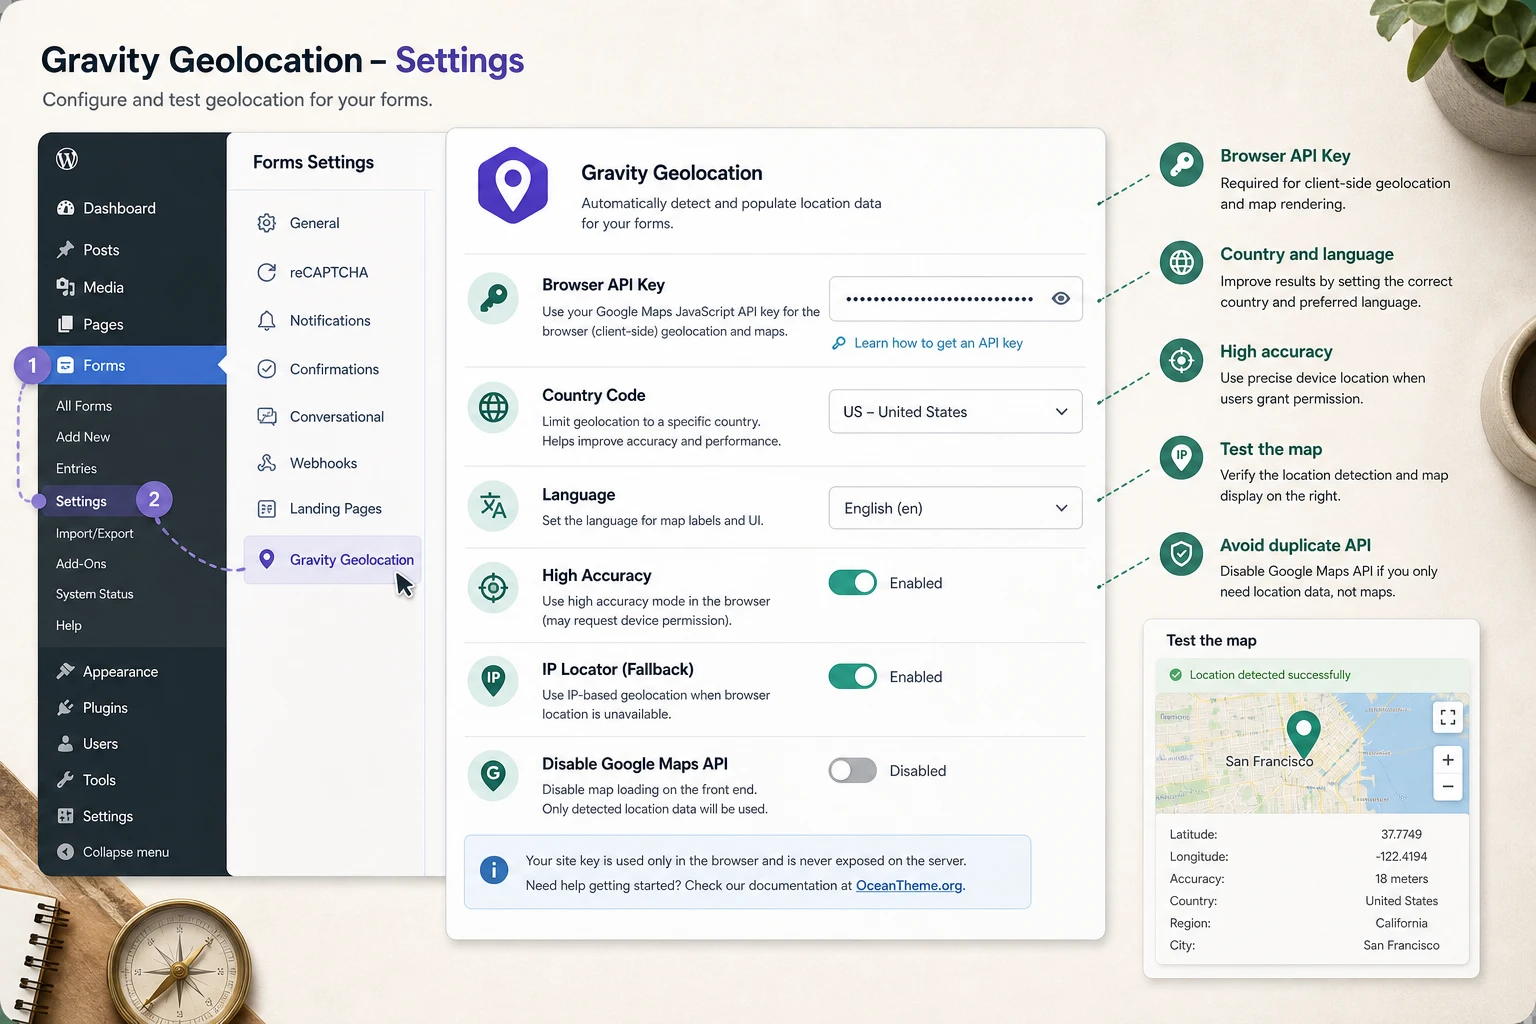Screen dimensions: 1536x1024
Task: Open Entries submenu item
Action: (76, 468)
